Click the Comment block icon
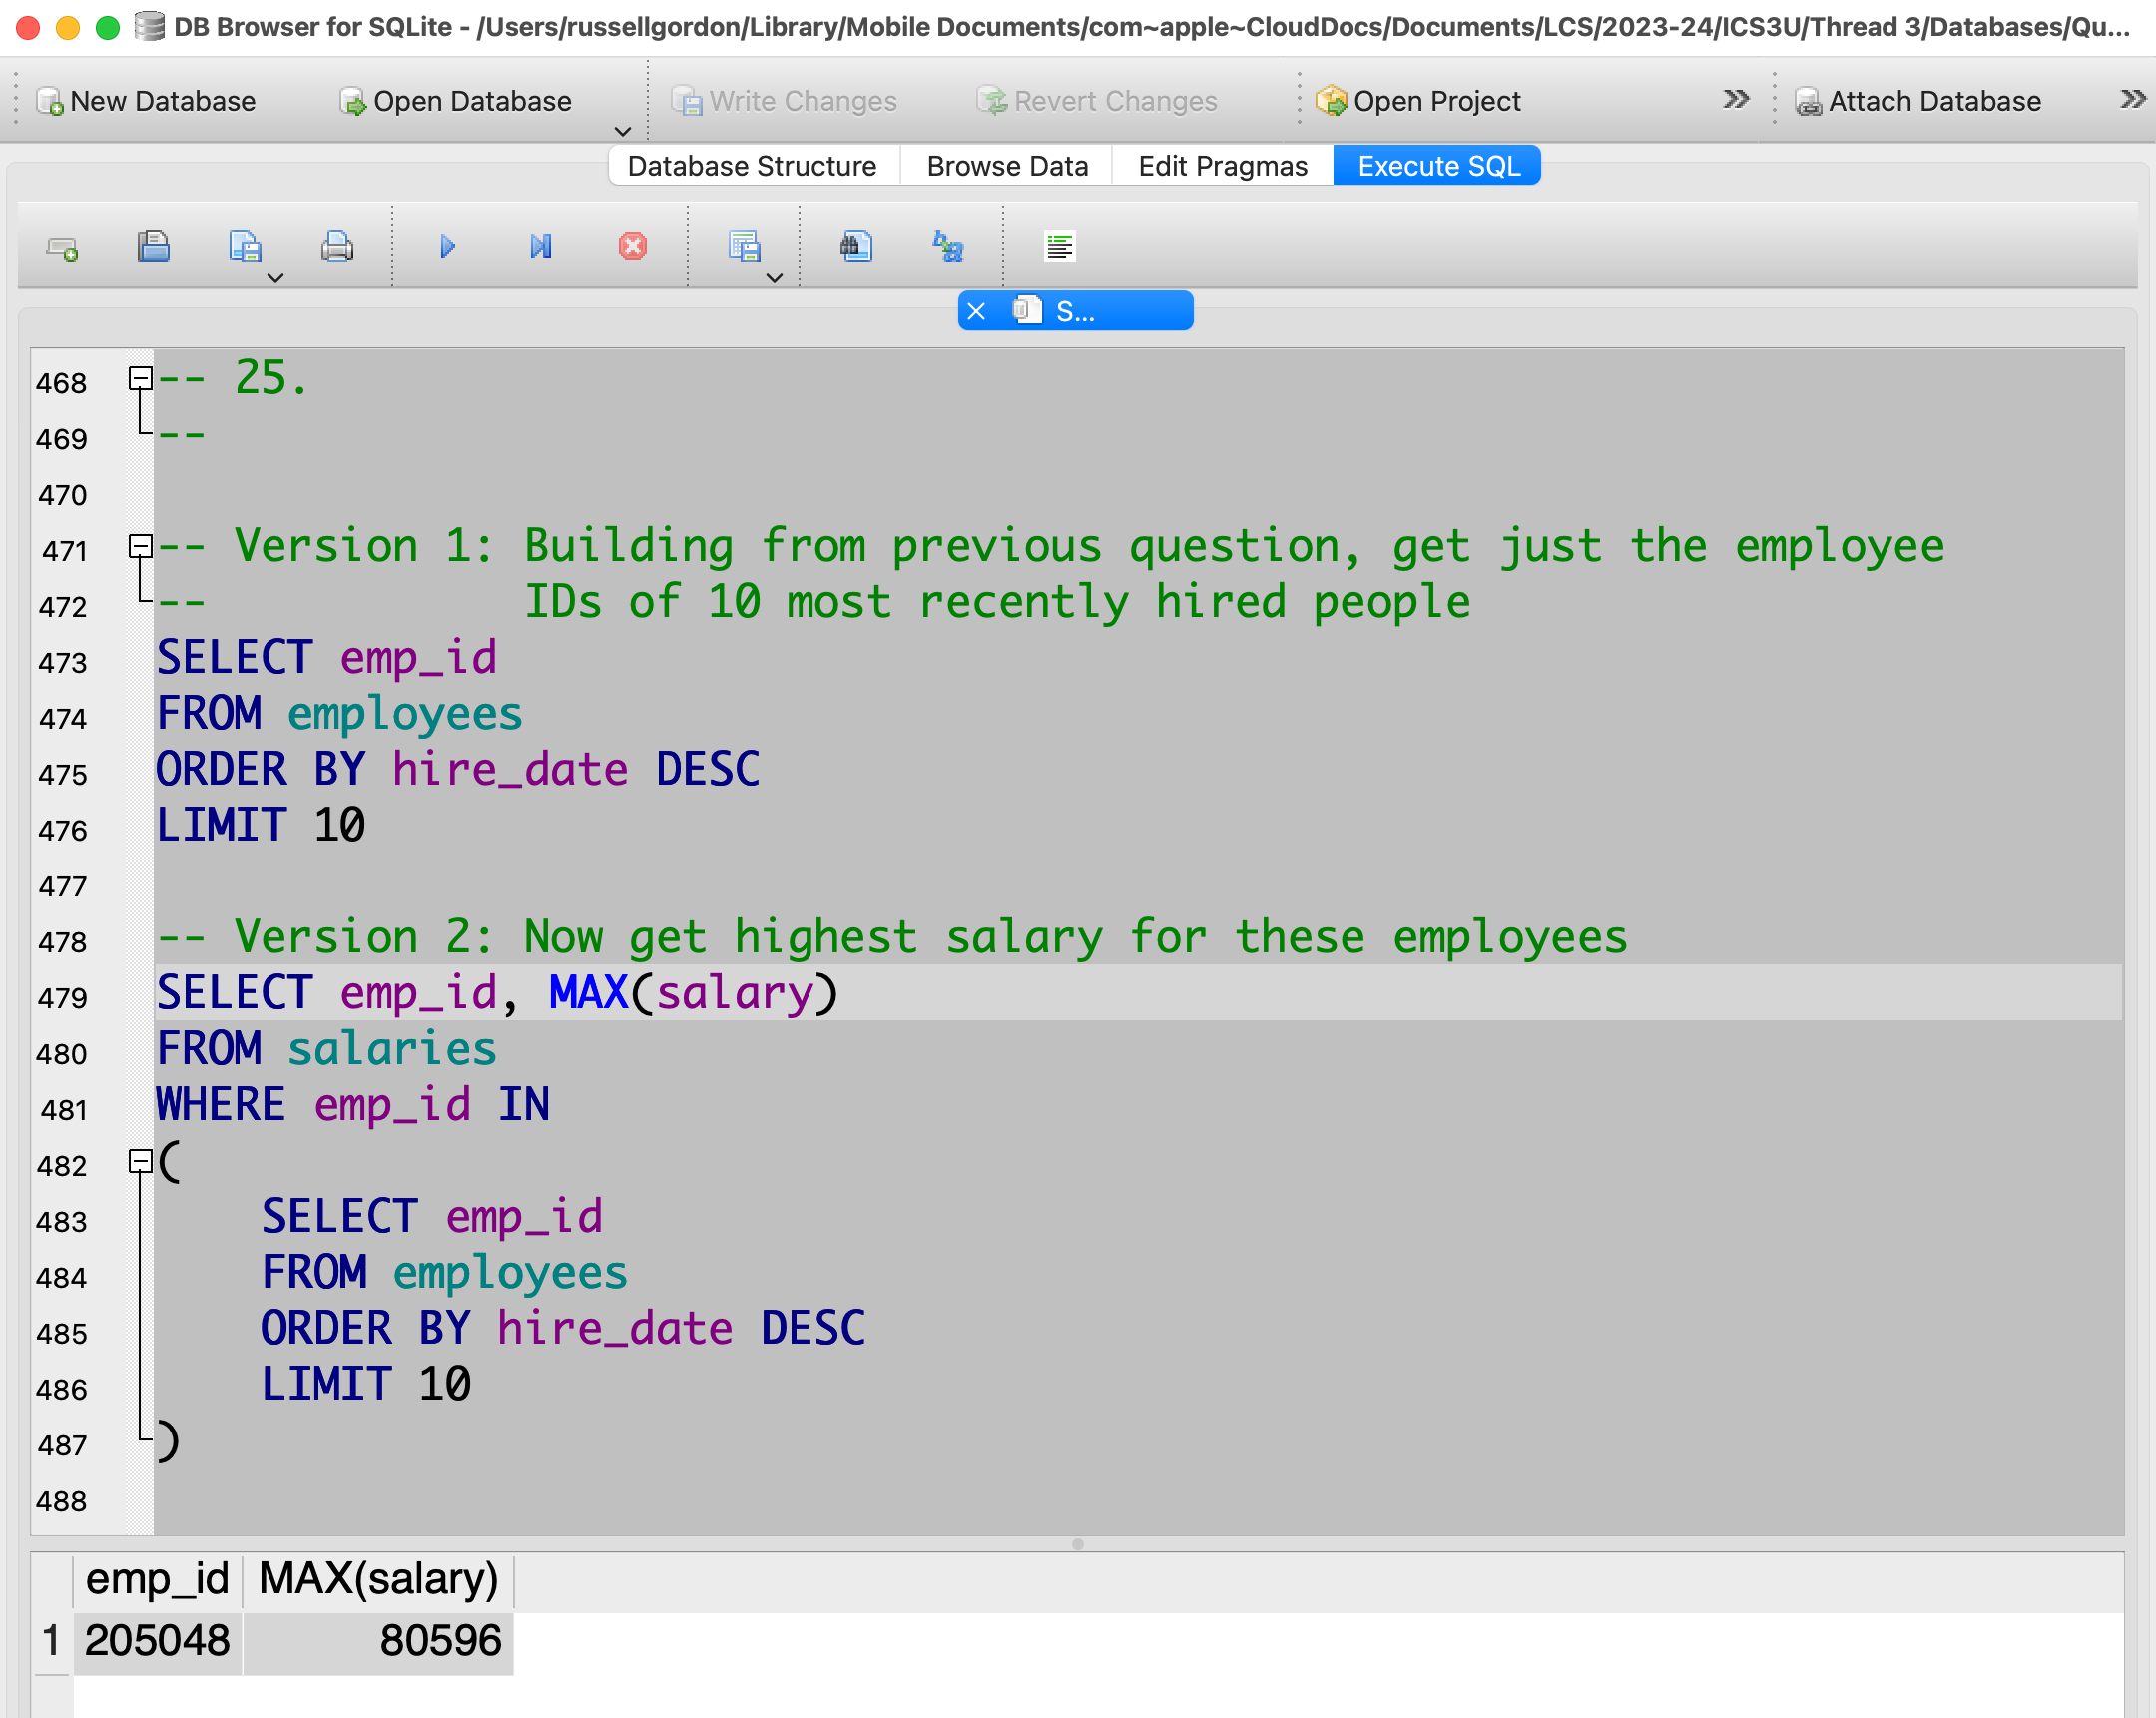Viewport: 2156px width, 1718px height. point(1059,246)
